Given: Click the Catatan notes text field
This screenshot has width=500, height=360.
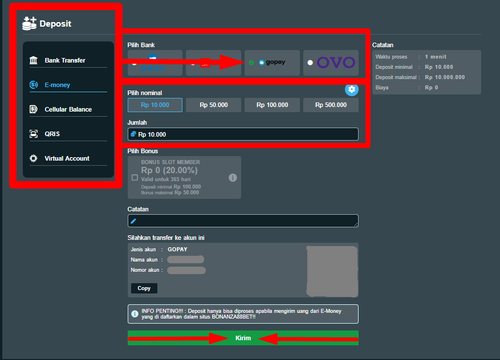Looking at the screenshot, I should point(243,221).
